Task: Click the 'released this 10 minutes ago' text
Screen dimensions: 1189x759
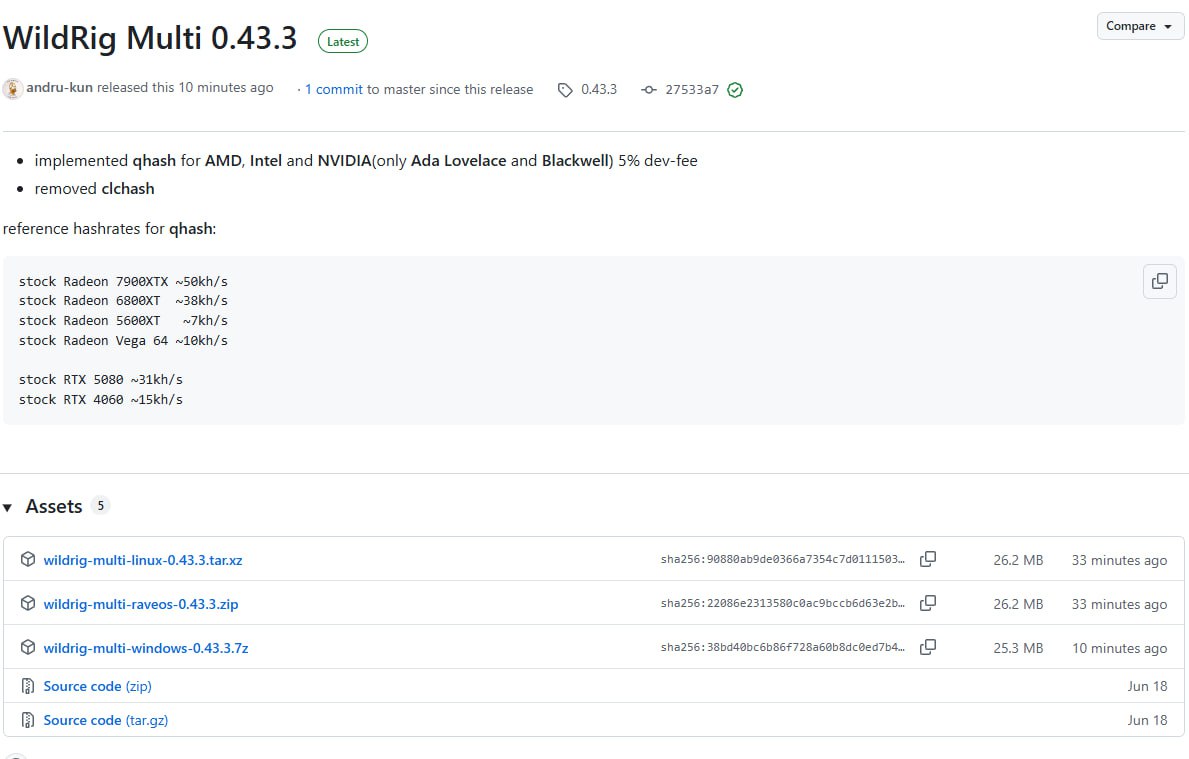Action: (x=185, y=88)
